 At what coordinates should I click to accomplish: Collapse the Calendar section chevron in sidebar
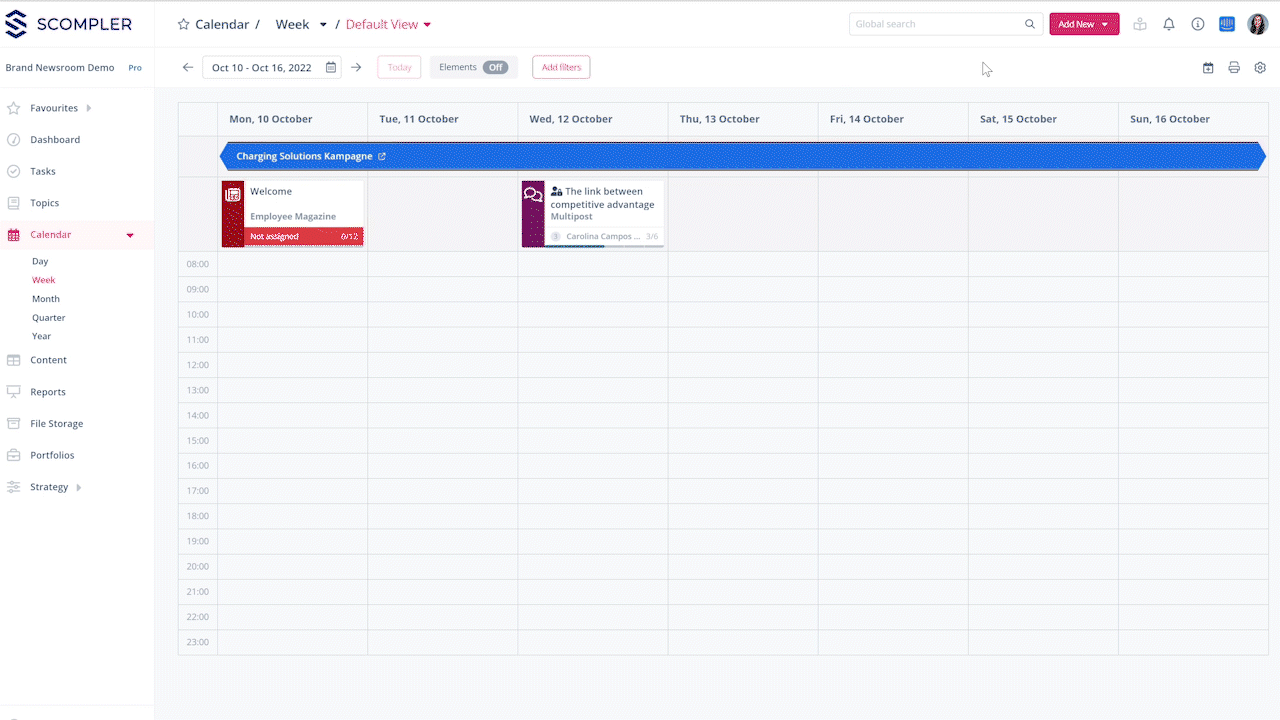tap(129, 234)
